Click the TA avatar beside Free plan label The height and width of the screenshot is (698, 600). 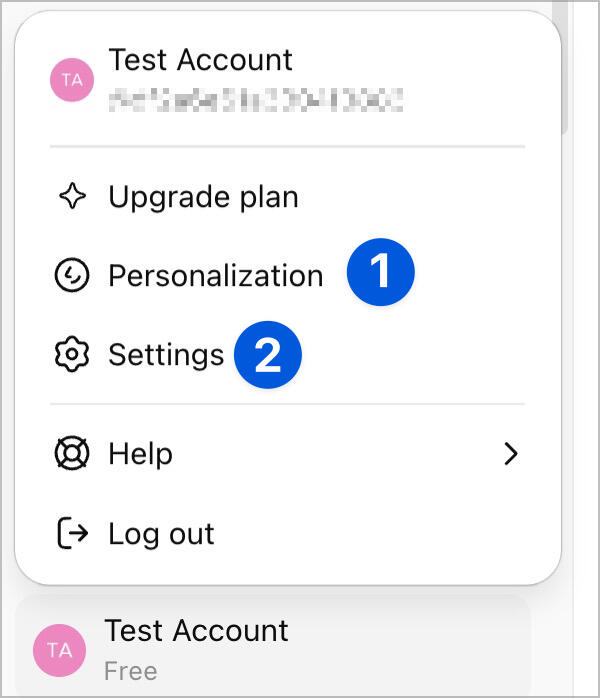[x=59, y=650]
